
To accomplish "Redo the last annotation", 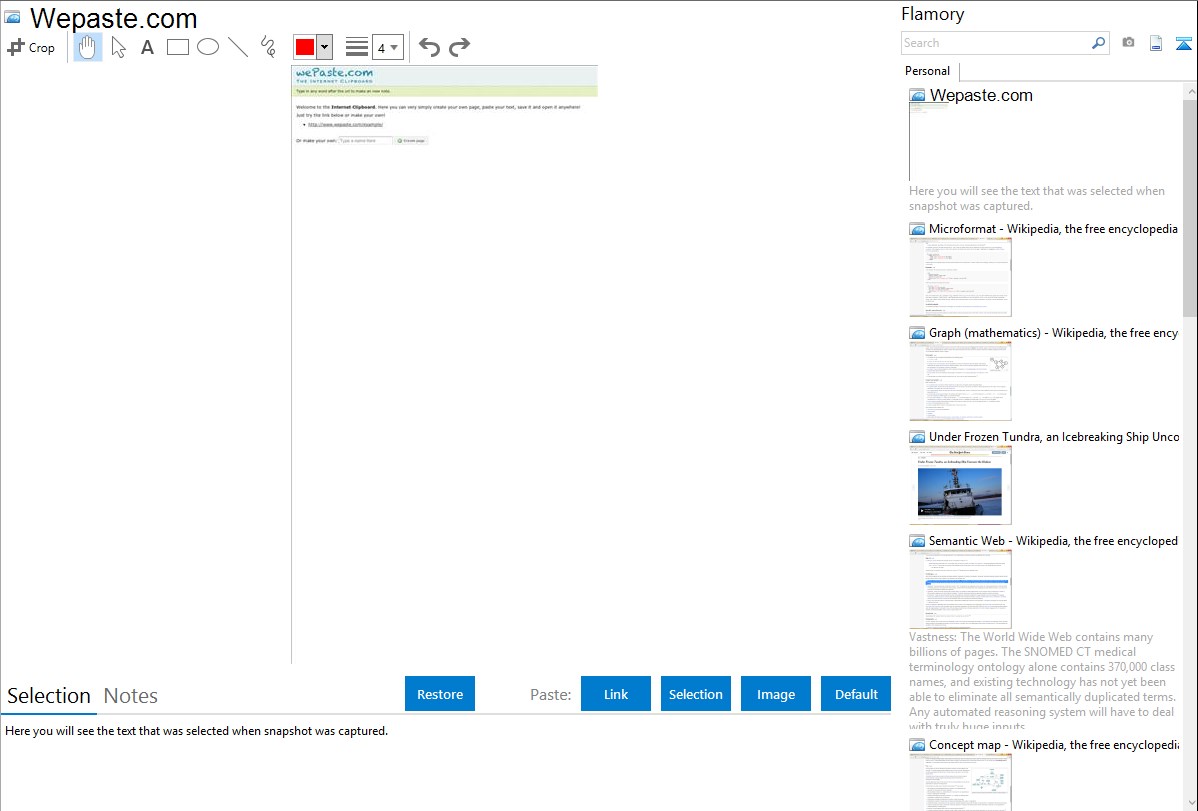I will (459, 47).
